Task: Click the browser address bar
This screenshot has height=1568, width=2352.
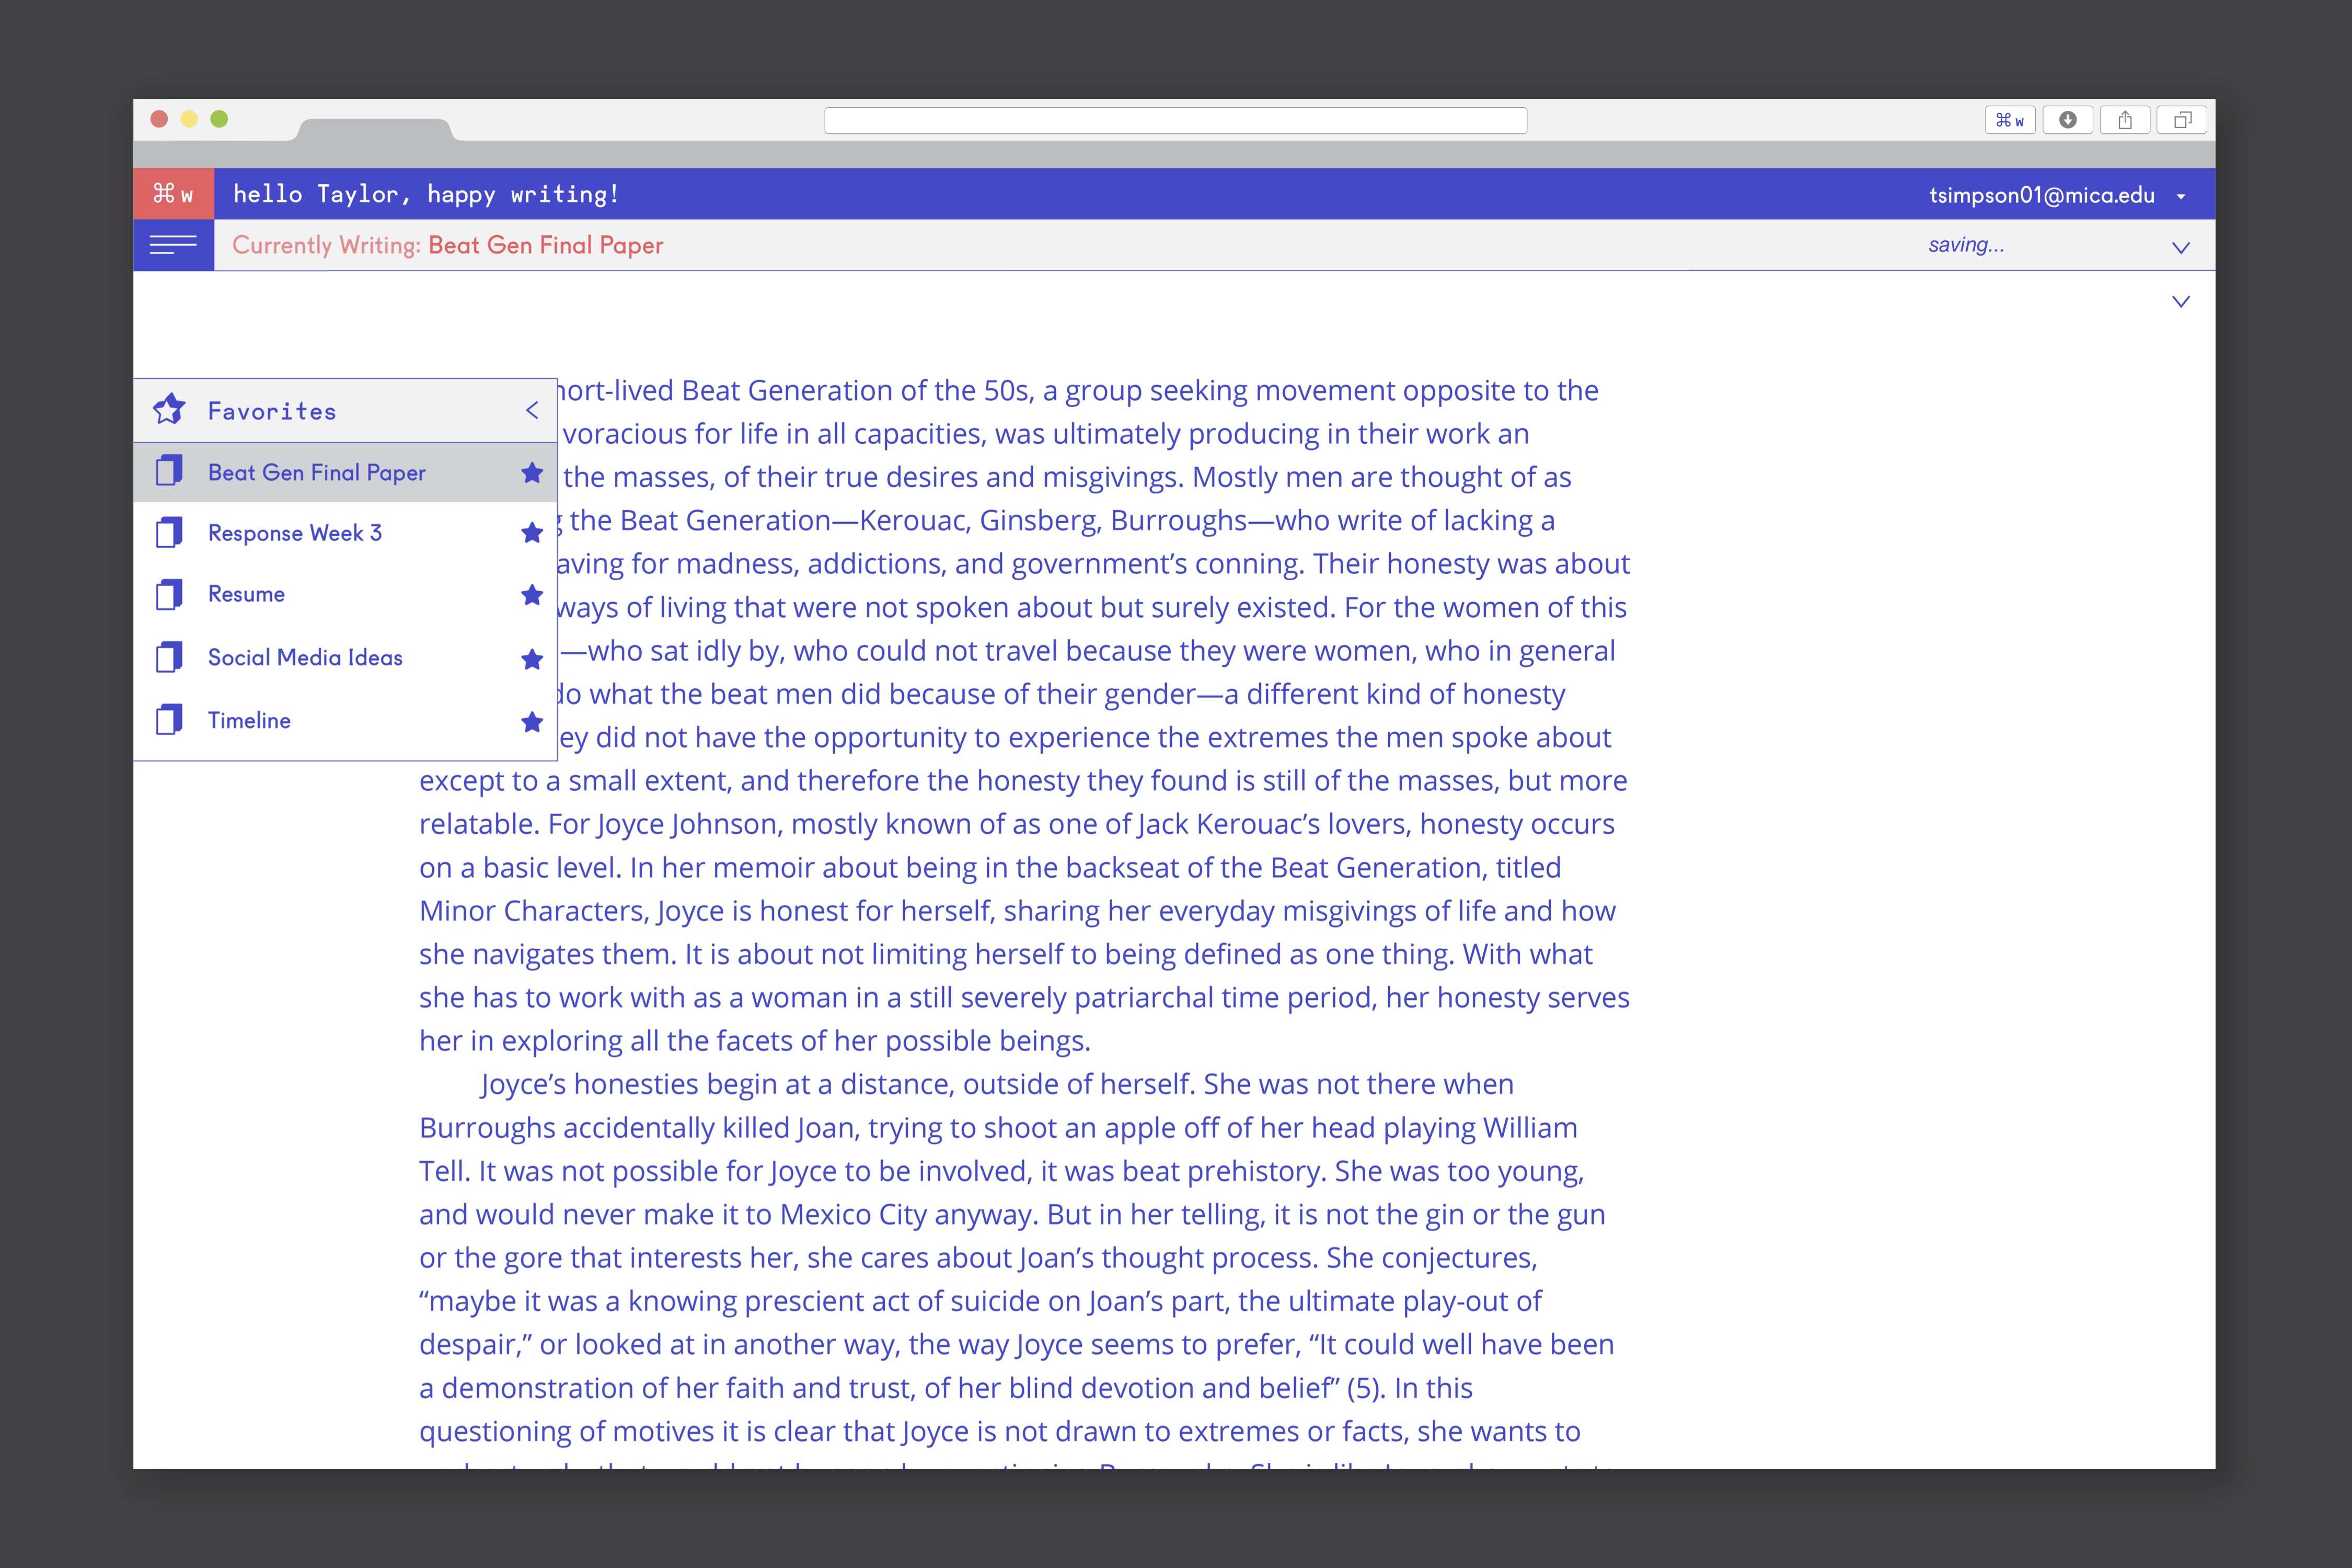Action: 1175,120
